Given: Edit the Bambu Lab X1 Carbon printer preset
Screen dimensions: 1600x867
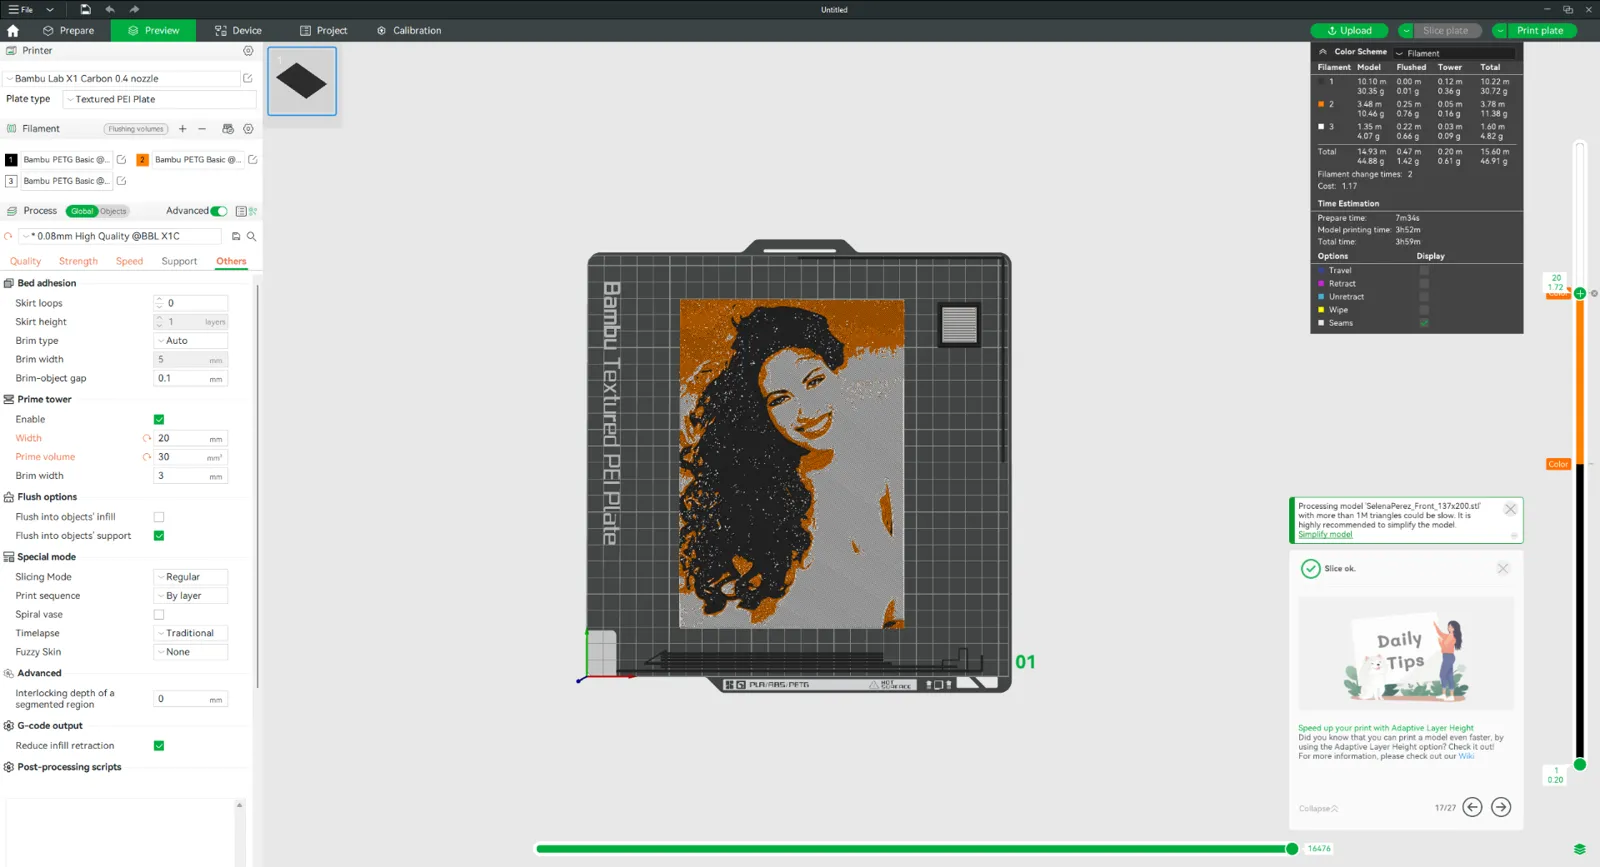Looking at the screenshot, I should pyautogui.click(x=248, y=78).
